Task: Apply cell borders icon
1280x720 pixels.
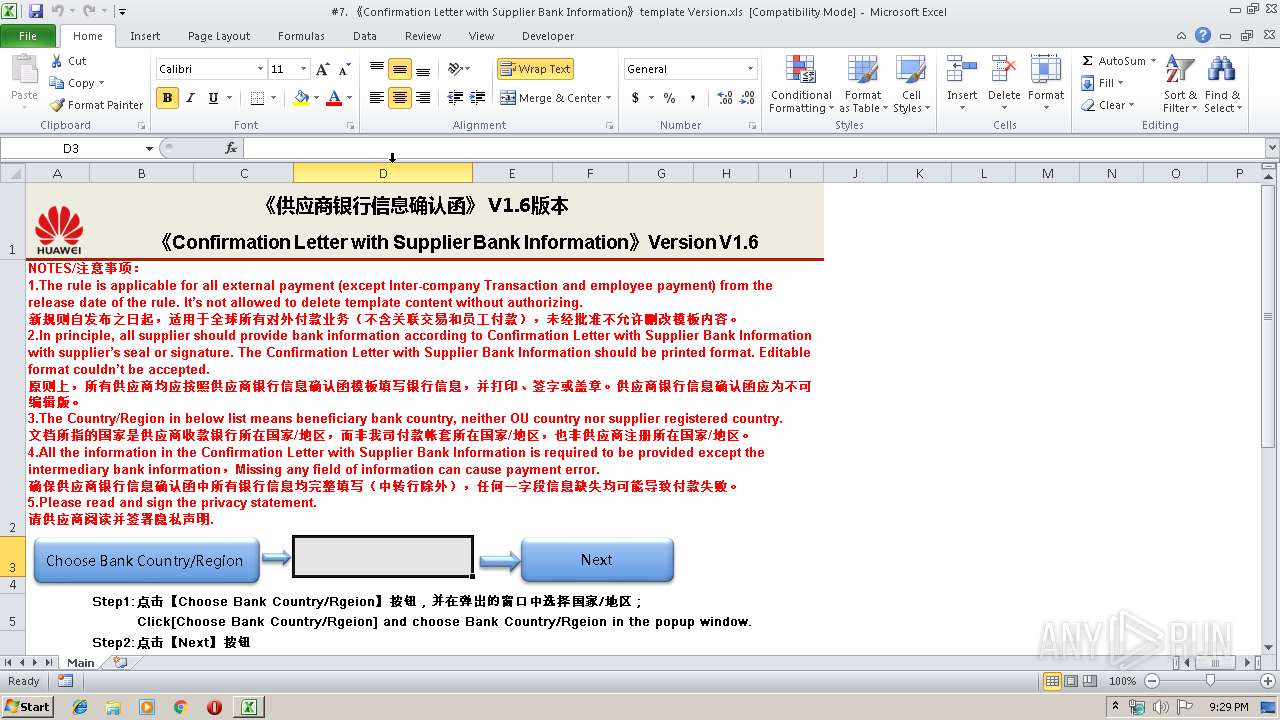Action: 258,98
